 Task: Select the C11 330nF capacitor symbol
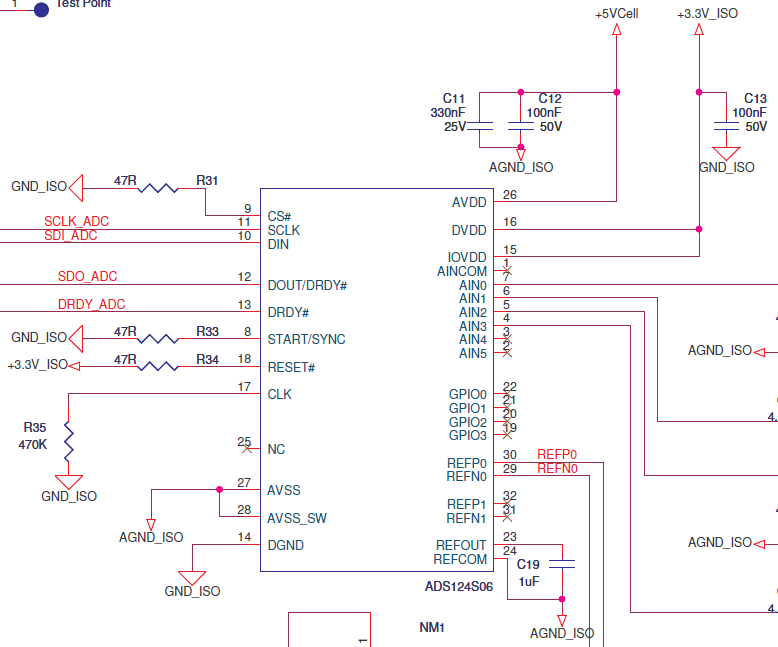pos(479,126)
